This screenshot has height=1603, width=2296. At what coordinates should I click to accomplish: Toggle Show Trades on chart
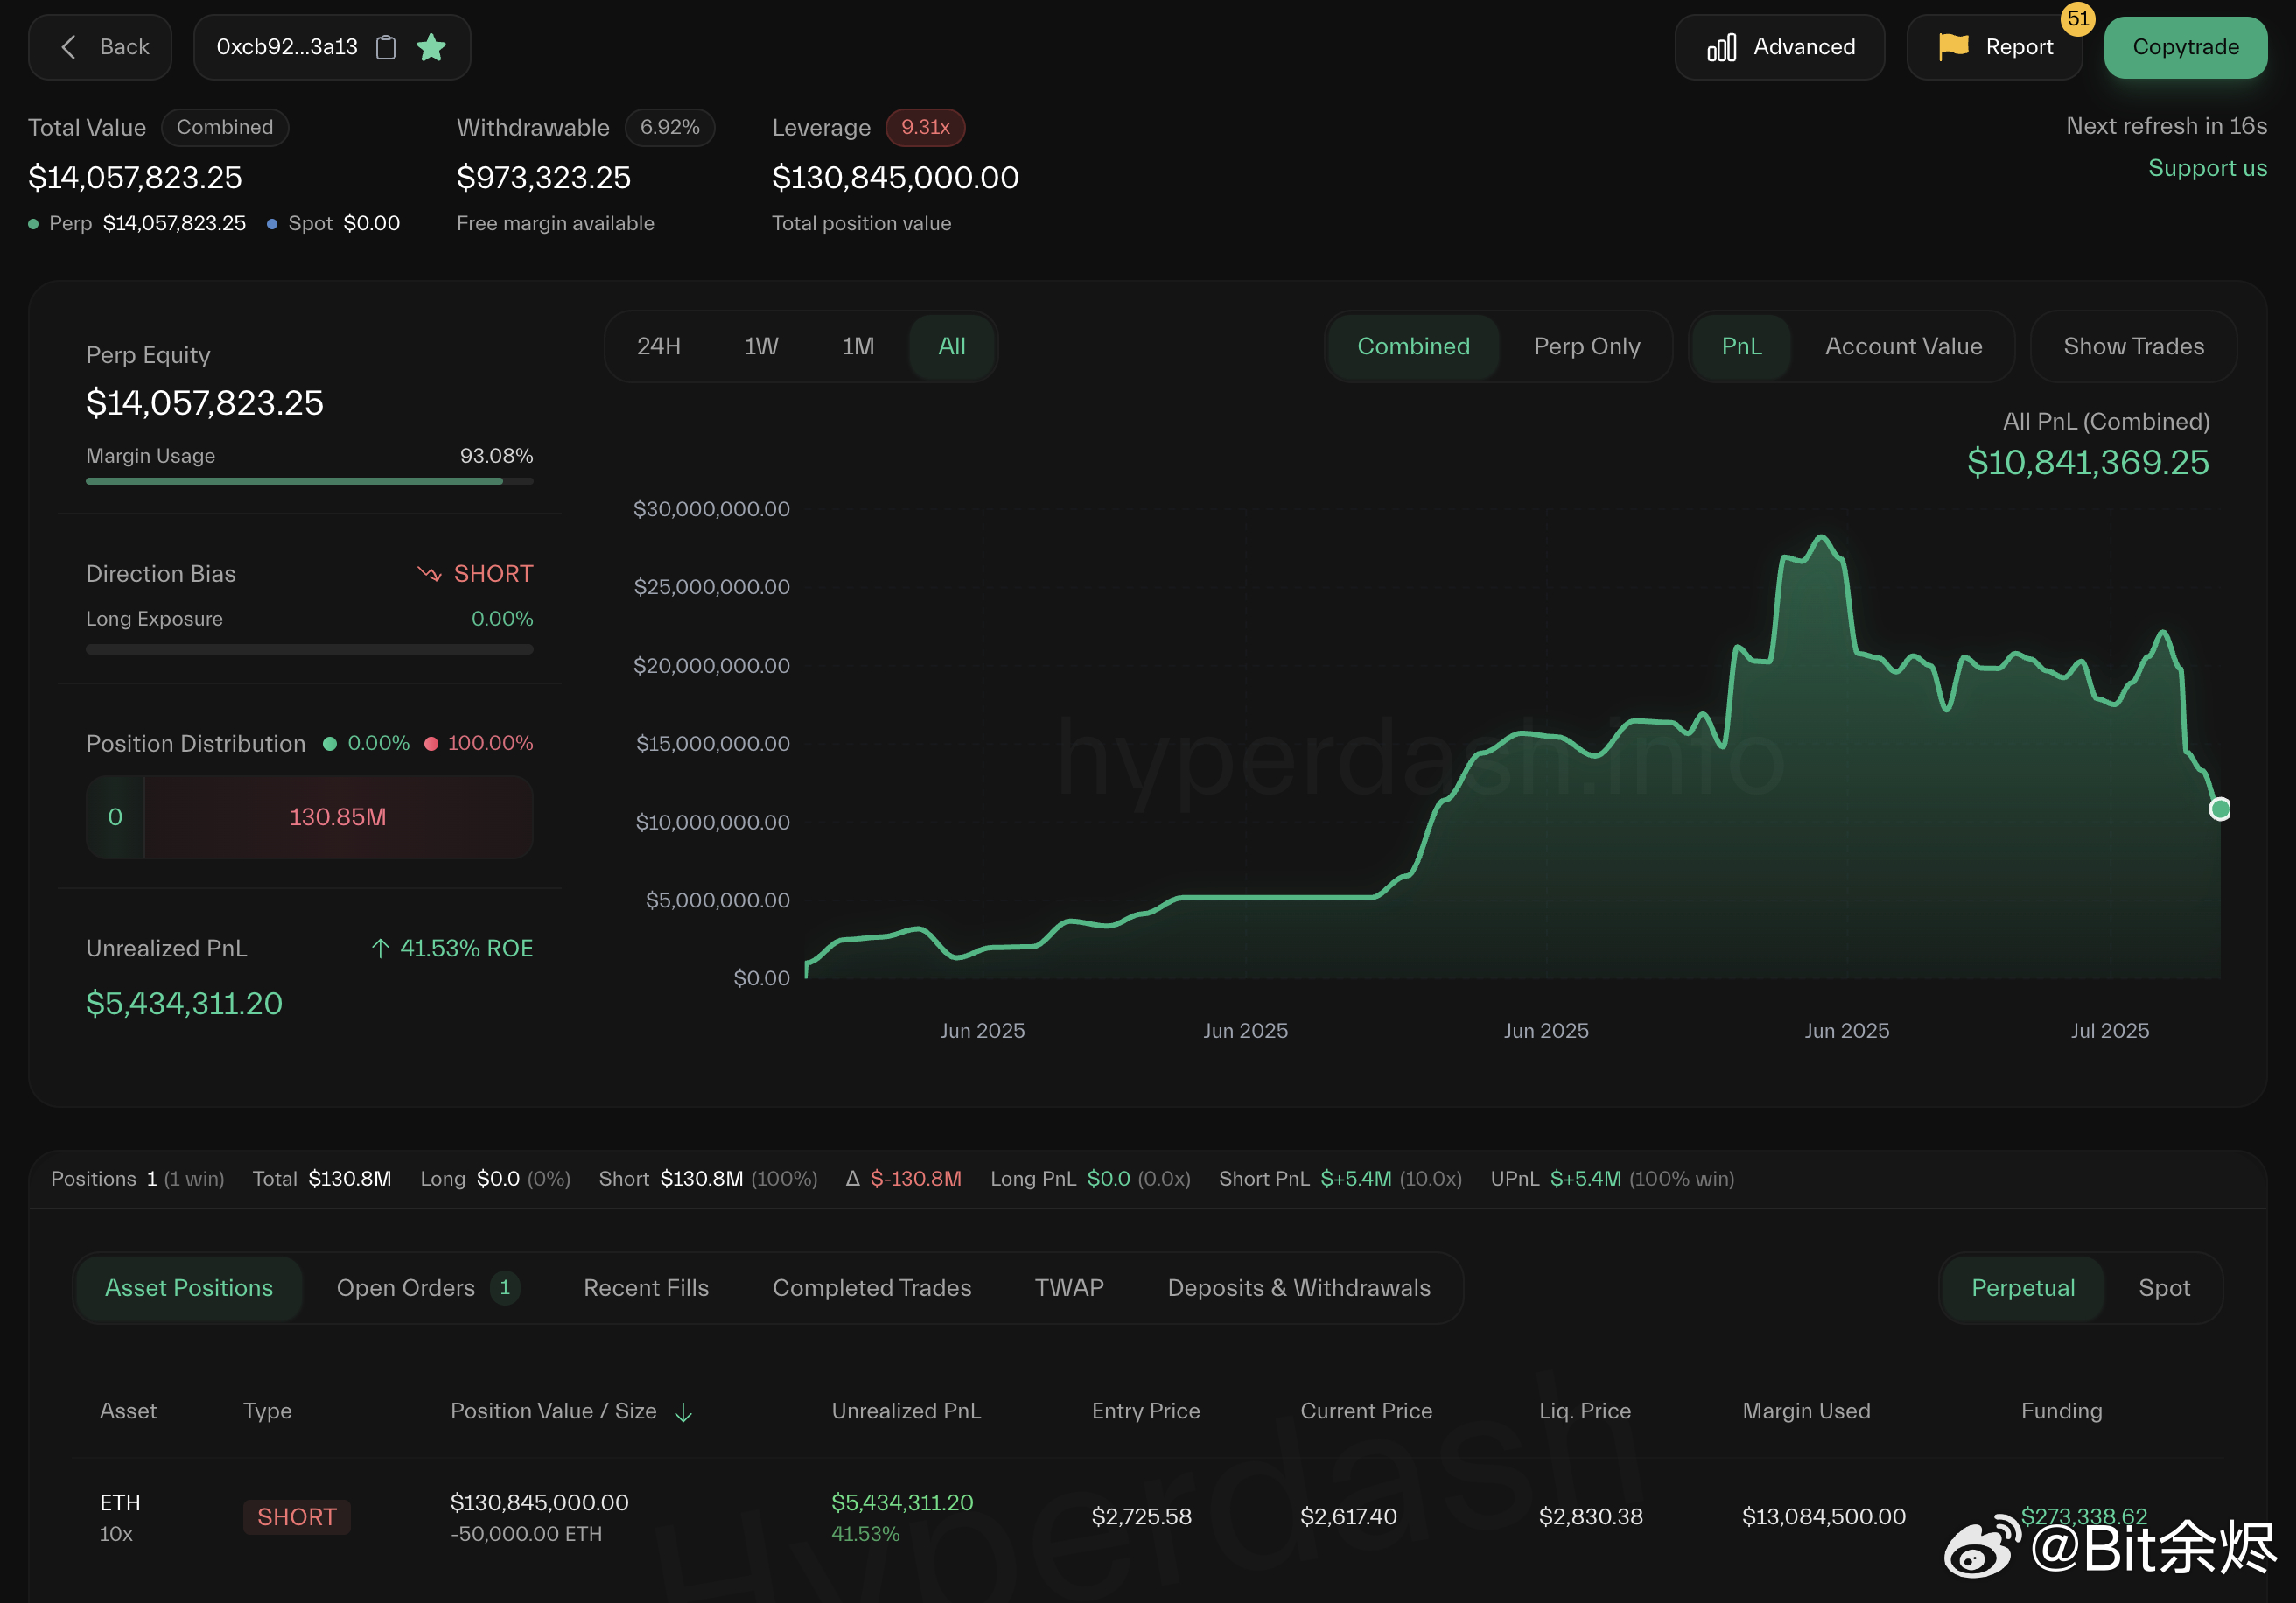click(x=2133, y=346)
